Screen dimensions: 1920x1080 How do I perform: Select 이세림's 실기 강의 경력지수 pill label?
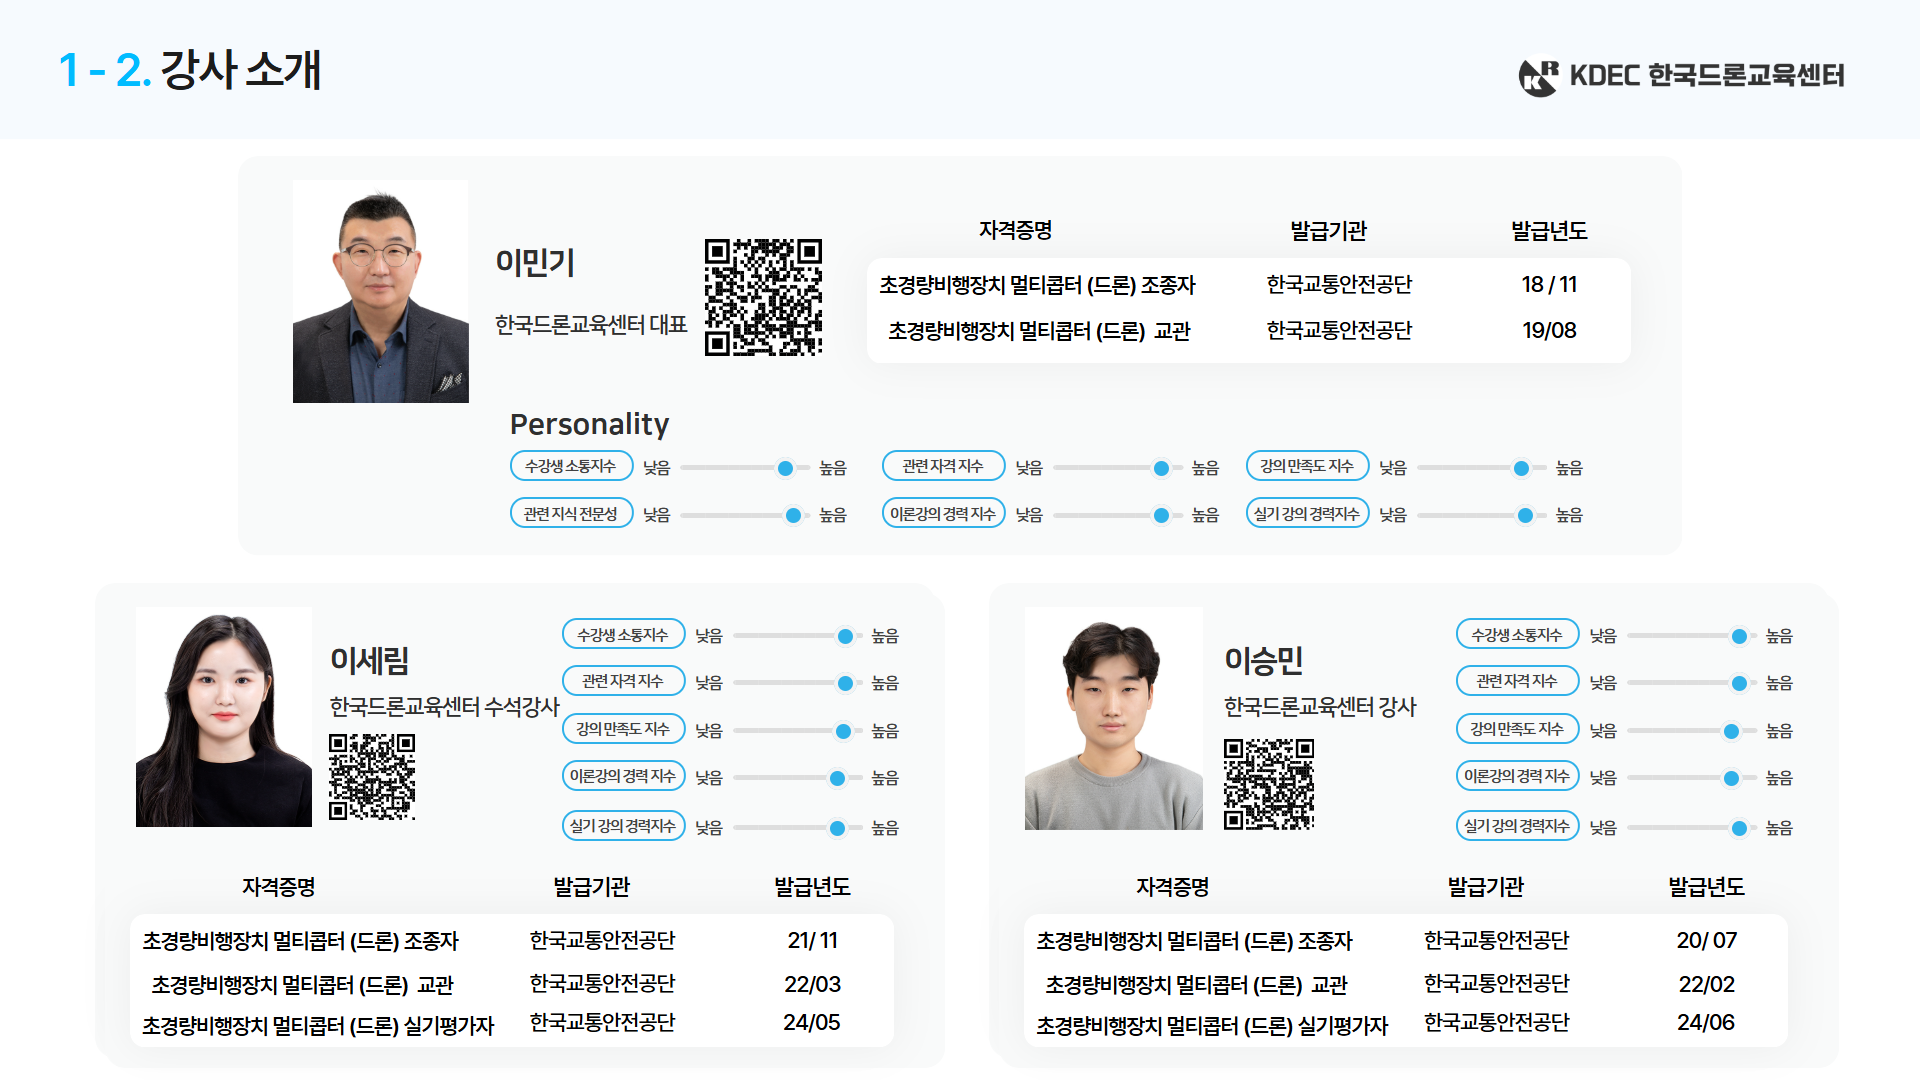[x=623, y=826]
